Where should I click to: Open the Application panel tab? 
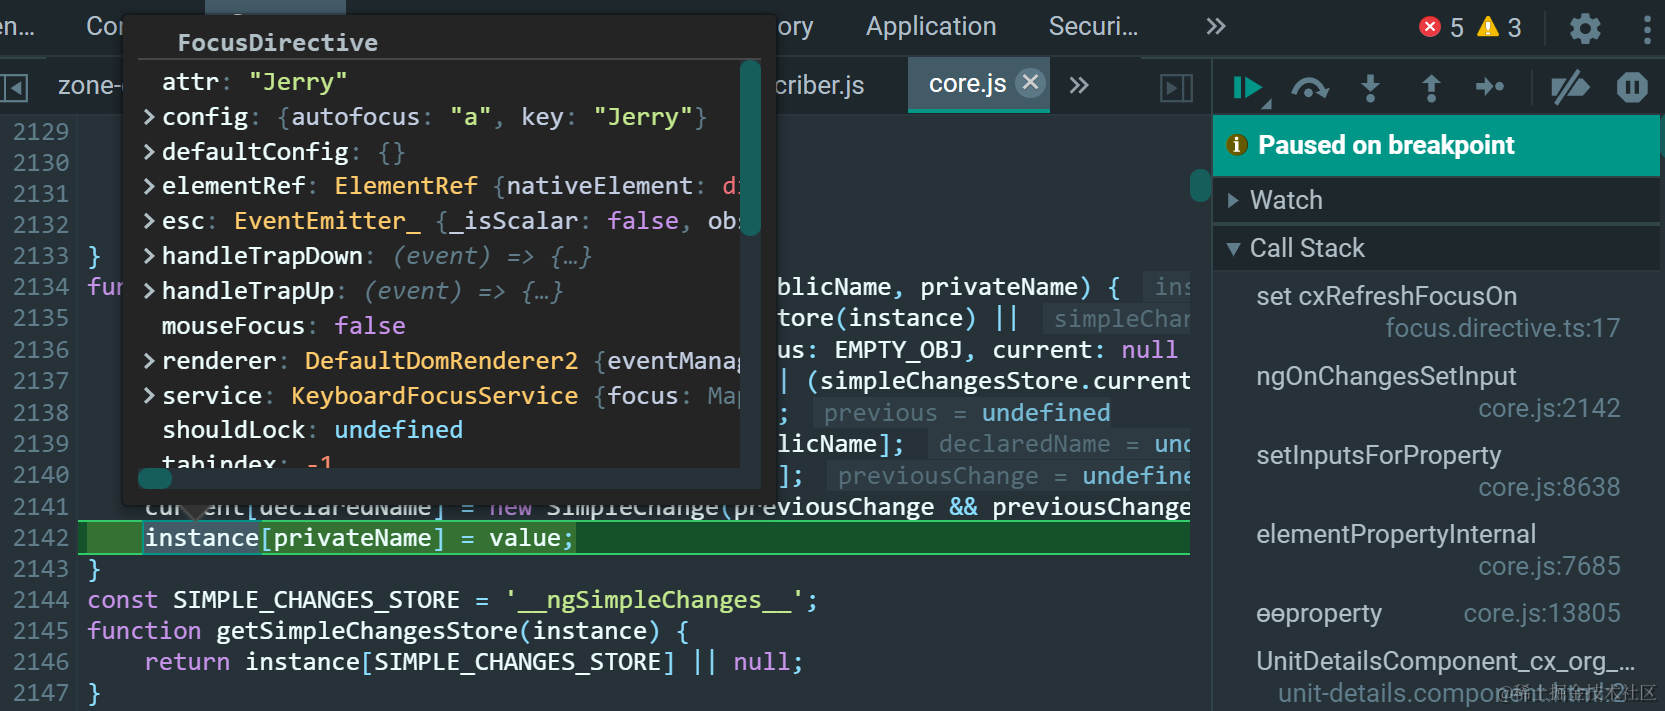pyautogui.click(x=931, y=27)
